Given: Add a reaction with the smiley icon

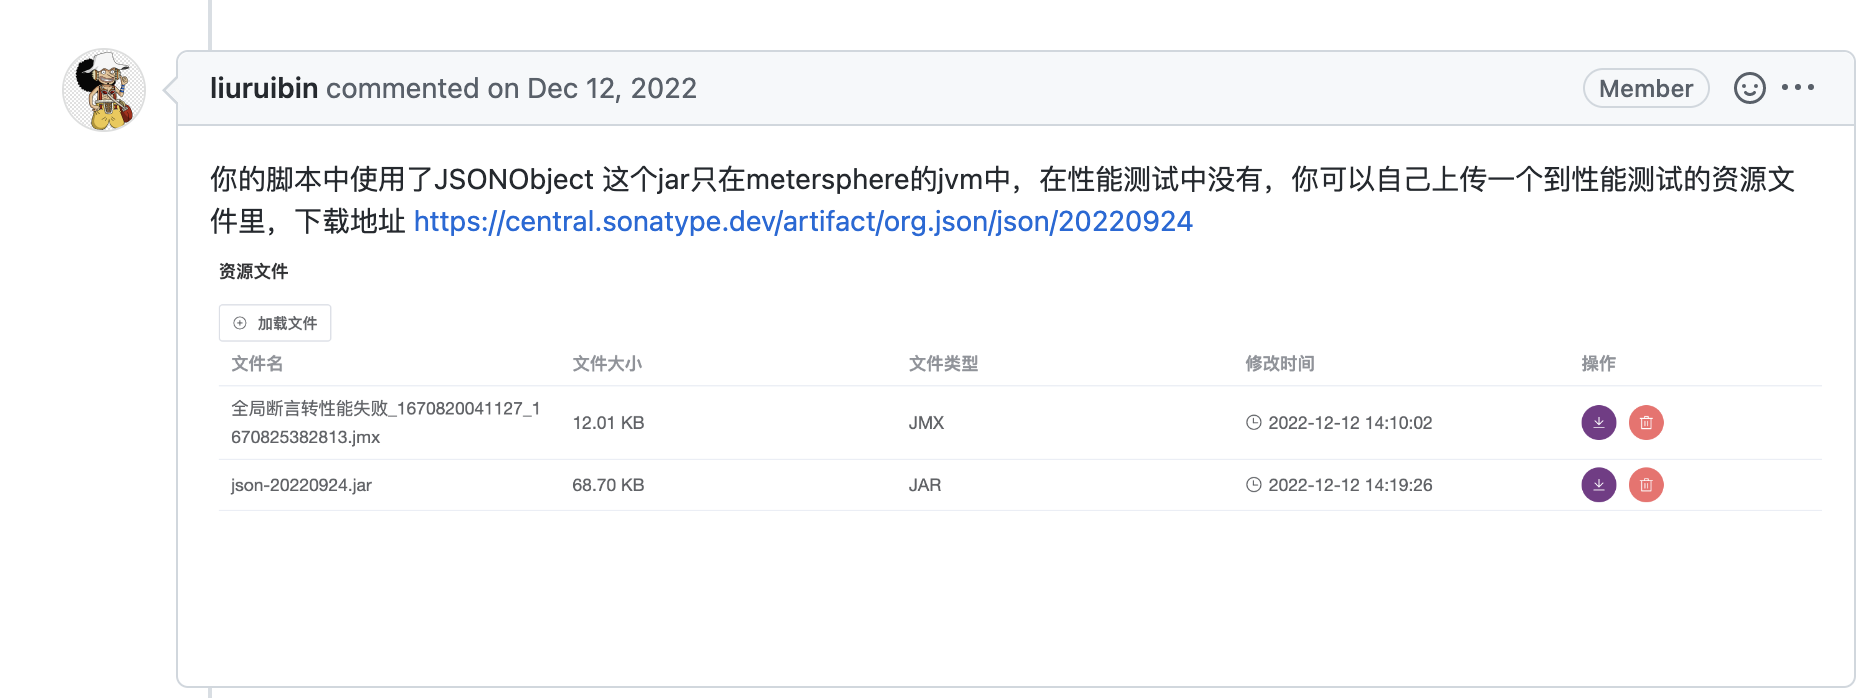Looking at the screenshot, I should coord(1749,88).
